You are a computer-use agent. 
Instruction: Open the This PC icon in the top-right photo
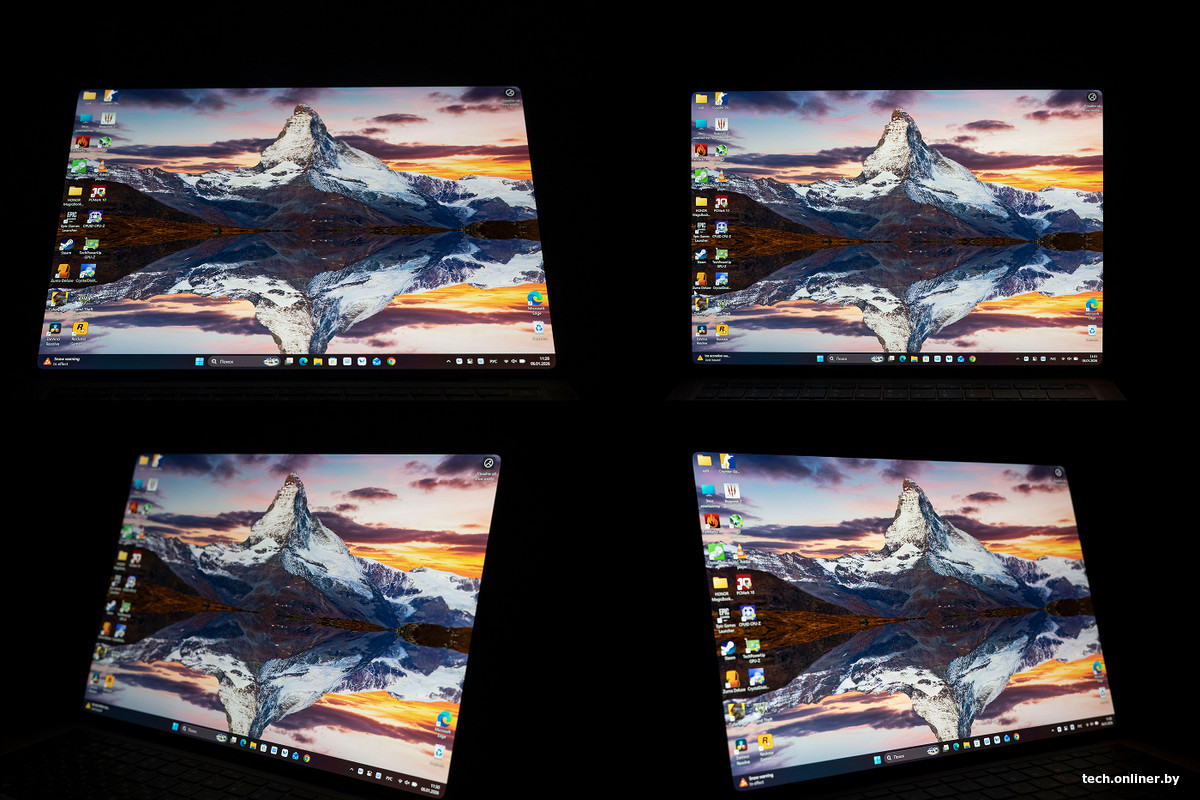point(701,124)
